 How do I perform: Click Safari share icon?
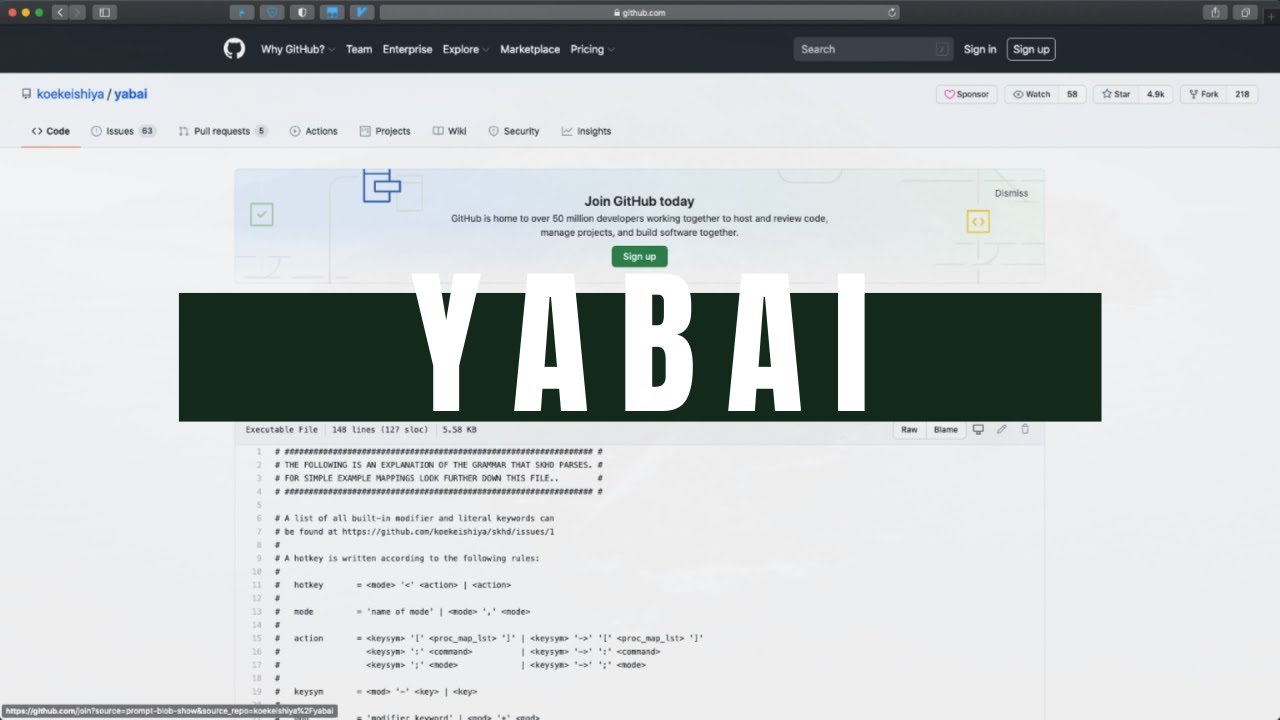pos(1216,12)
